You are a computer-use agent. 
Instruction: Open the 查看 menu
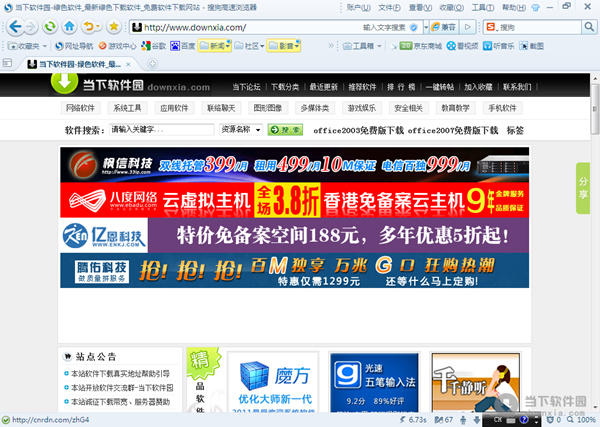(420, 8)
